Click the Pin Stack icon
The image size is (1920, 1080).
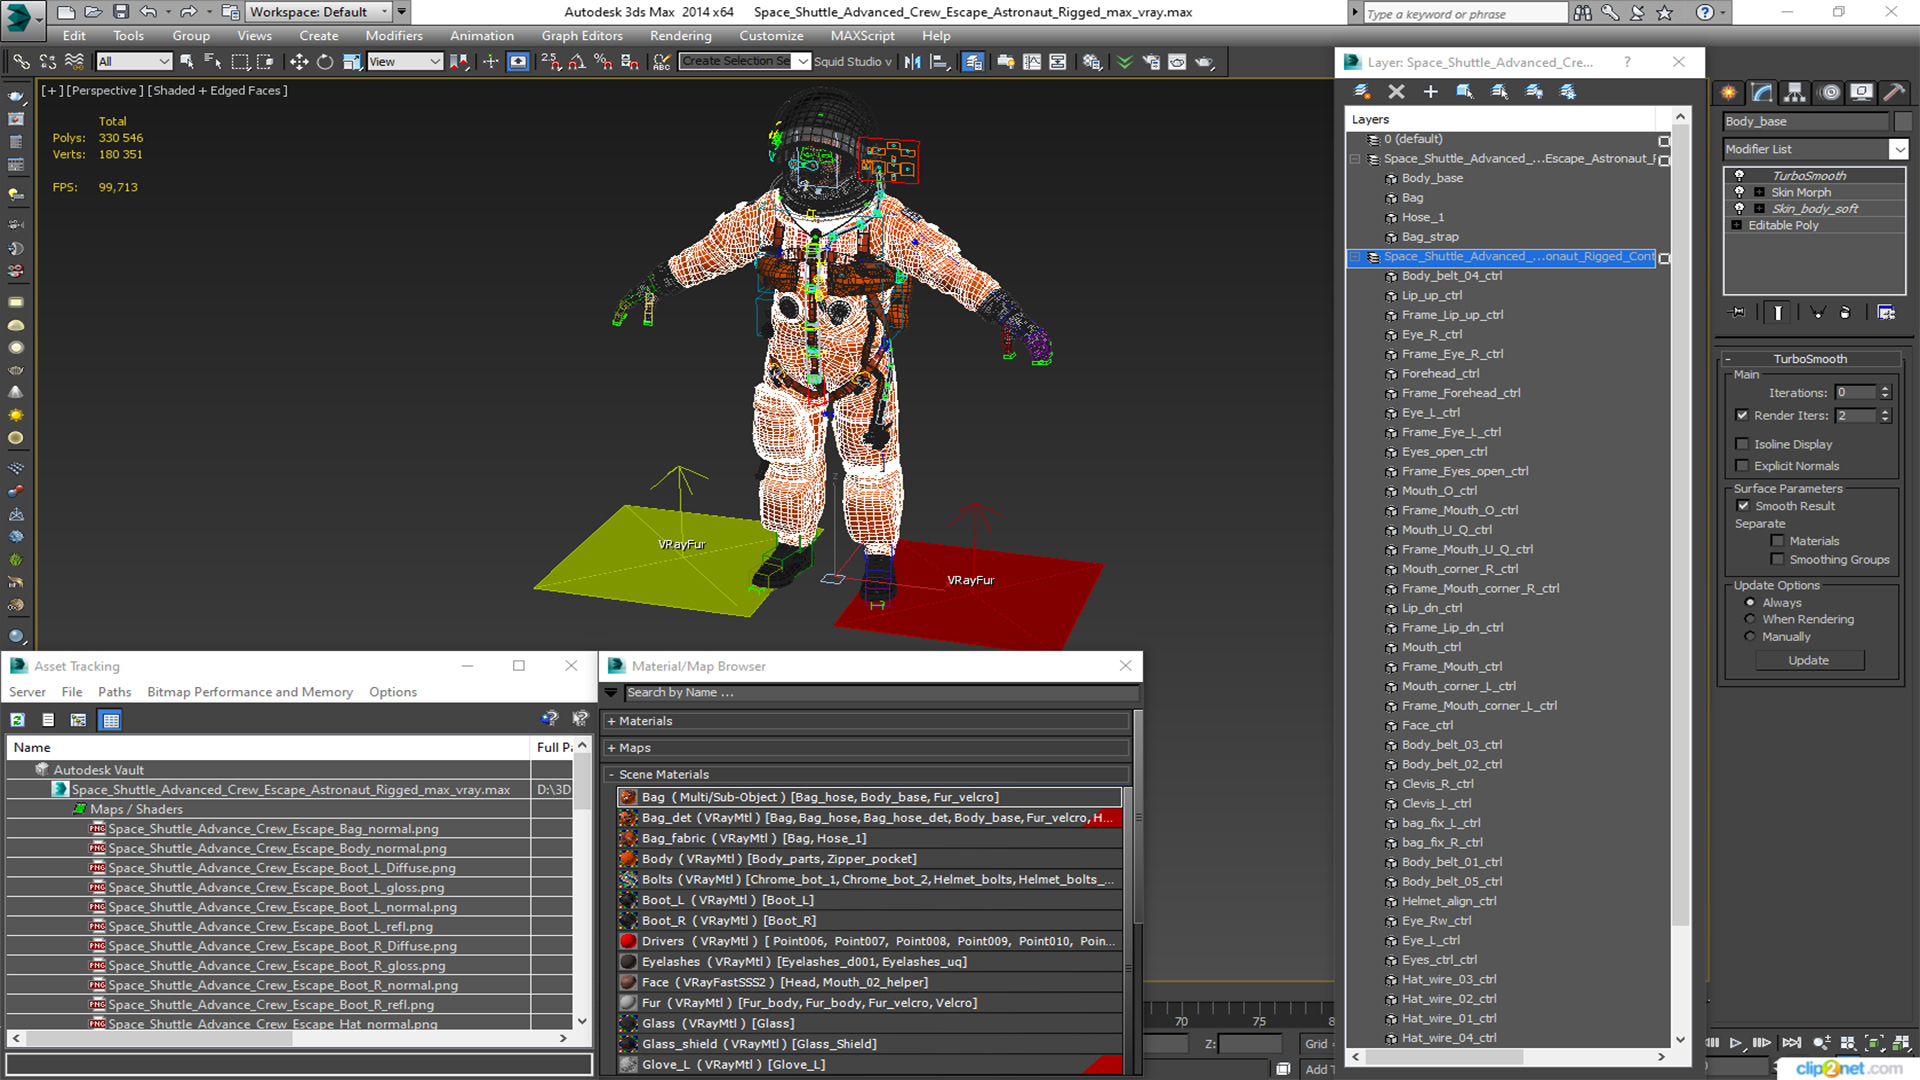[1738, 313]
